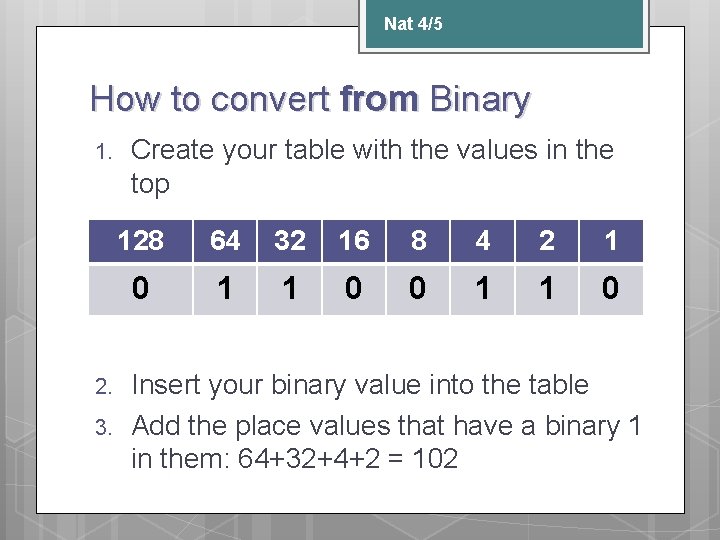The width and height of the screenshot is (720, 540).
Task: Click the binary digit under the 2 column
Action: [x=547, y=289]
